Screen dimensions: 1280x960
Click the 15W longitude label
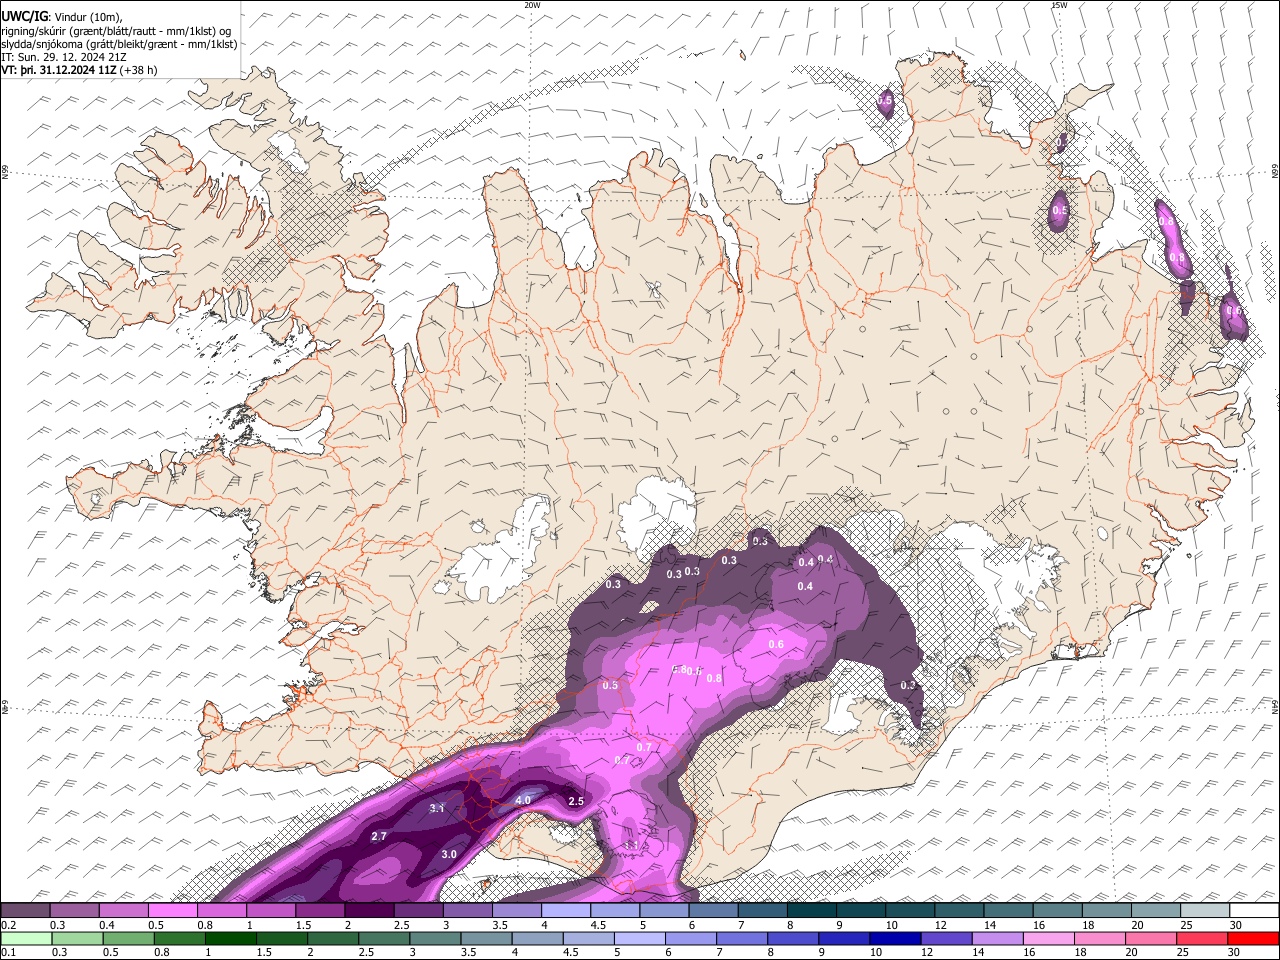coord(1059,5)
